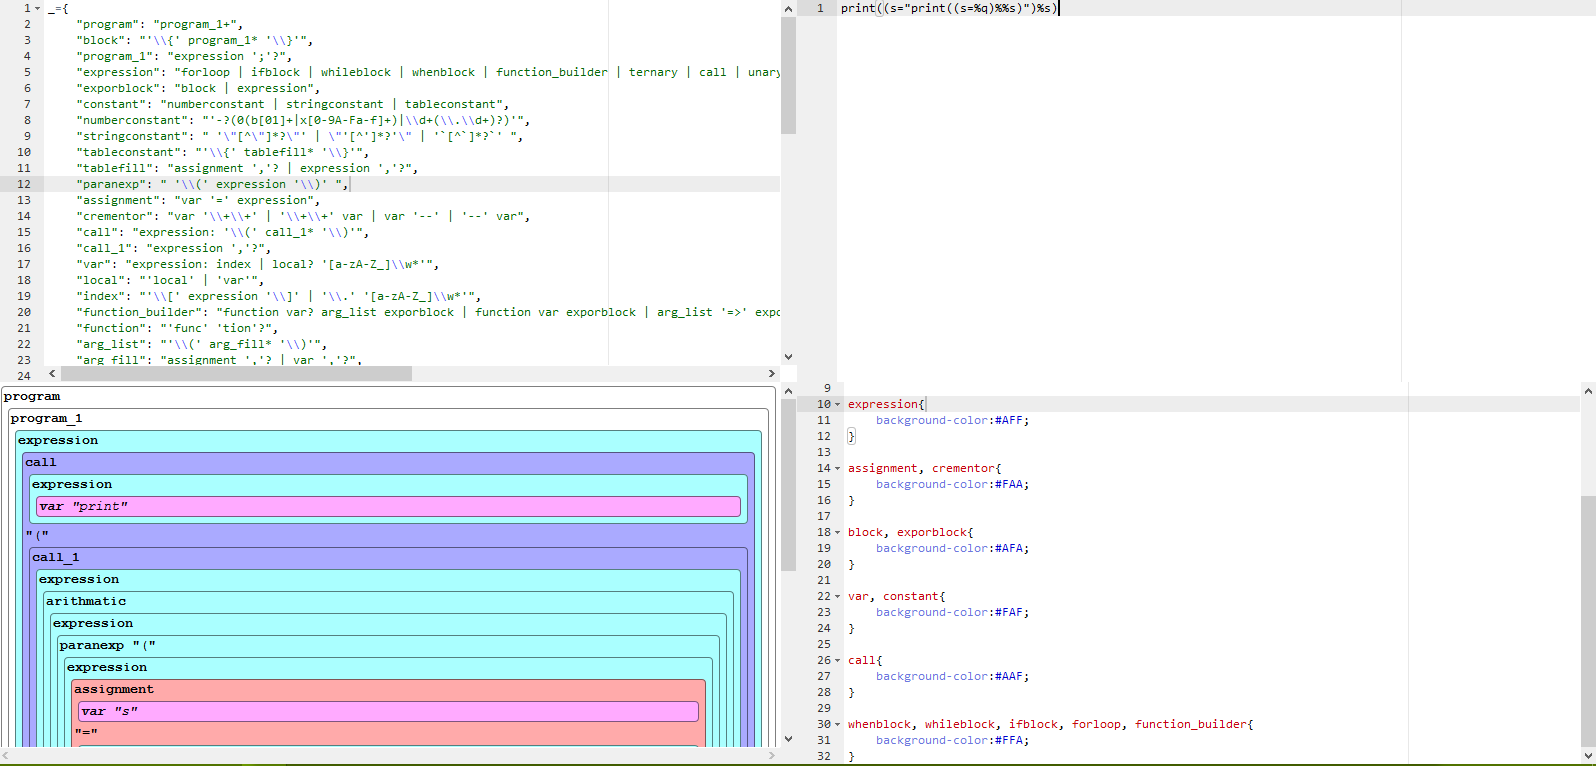Click the grammar editor scroll down arrow
Screen dimensions: 1596x766
click(788, 356)
